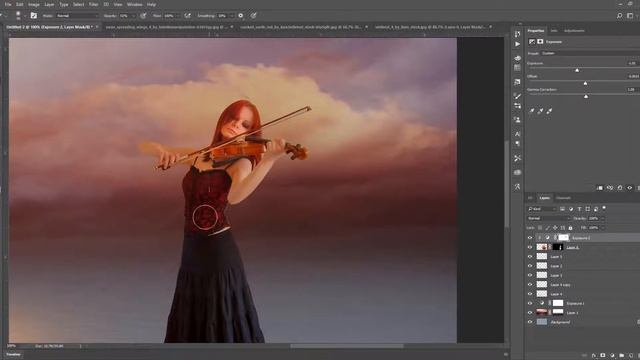Open the Layer menu
The width and height of the screenshot is (640, 360).
(49, 4)
